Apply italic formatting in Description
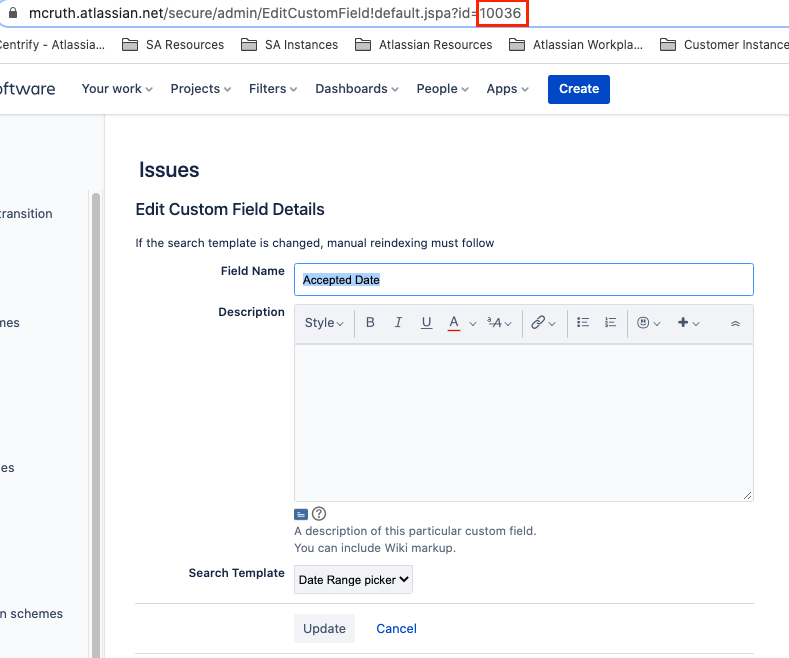The image size is (789, 658). [398, 322]
